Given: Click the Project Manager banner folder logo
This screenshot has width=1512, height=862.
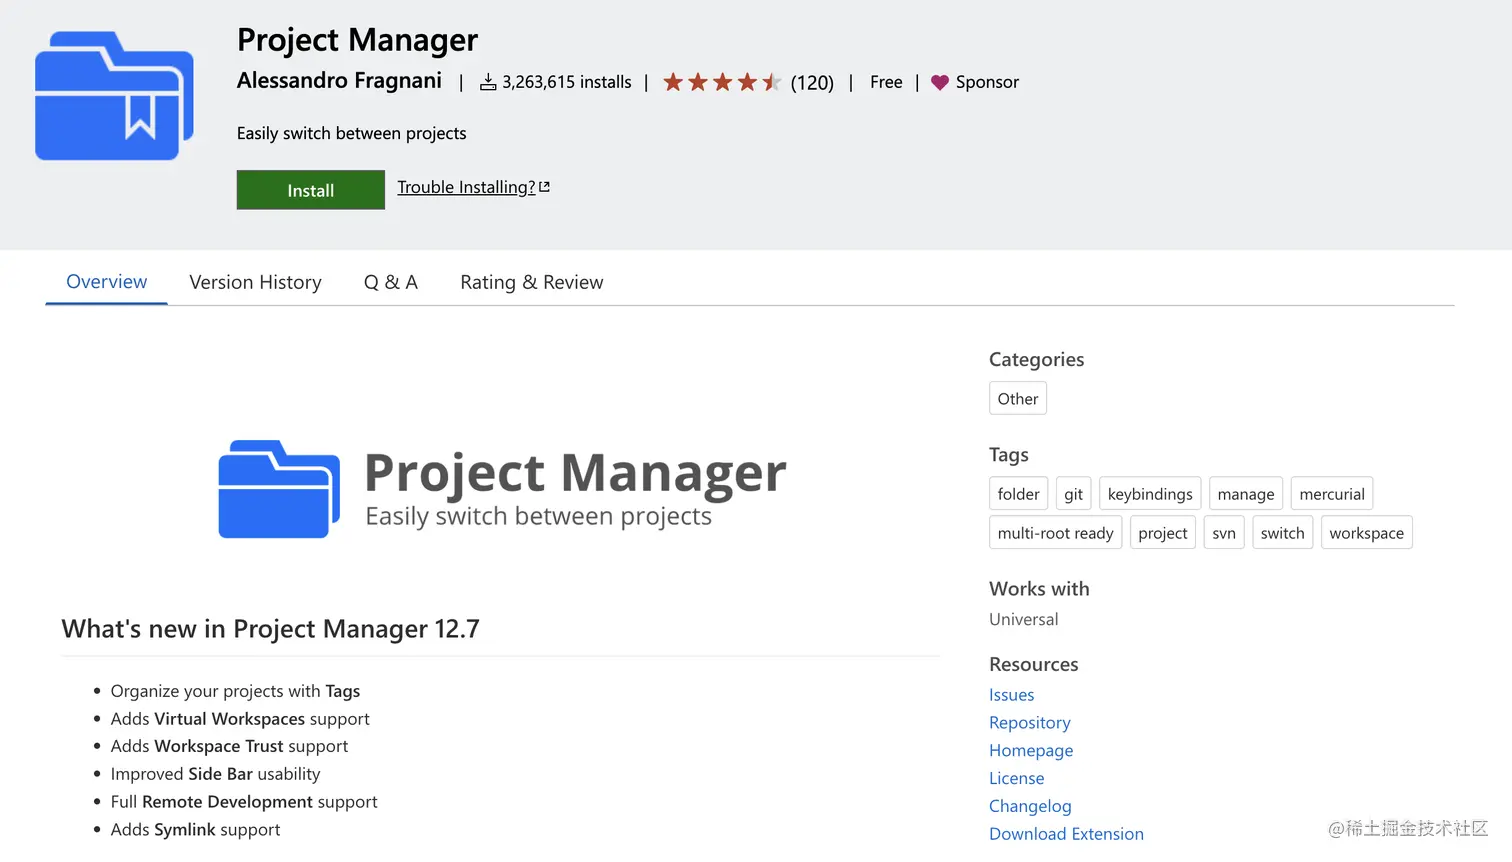Looking at the screenshot, I should (x=279, y=489).
